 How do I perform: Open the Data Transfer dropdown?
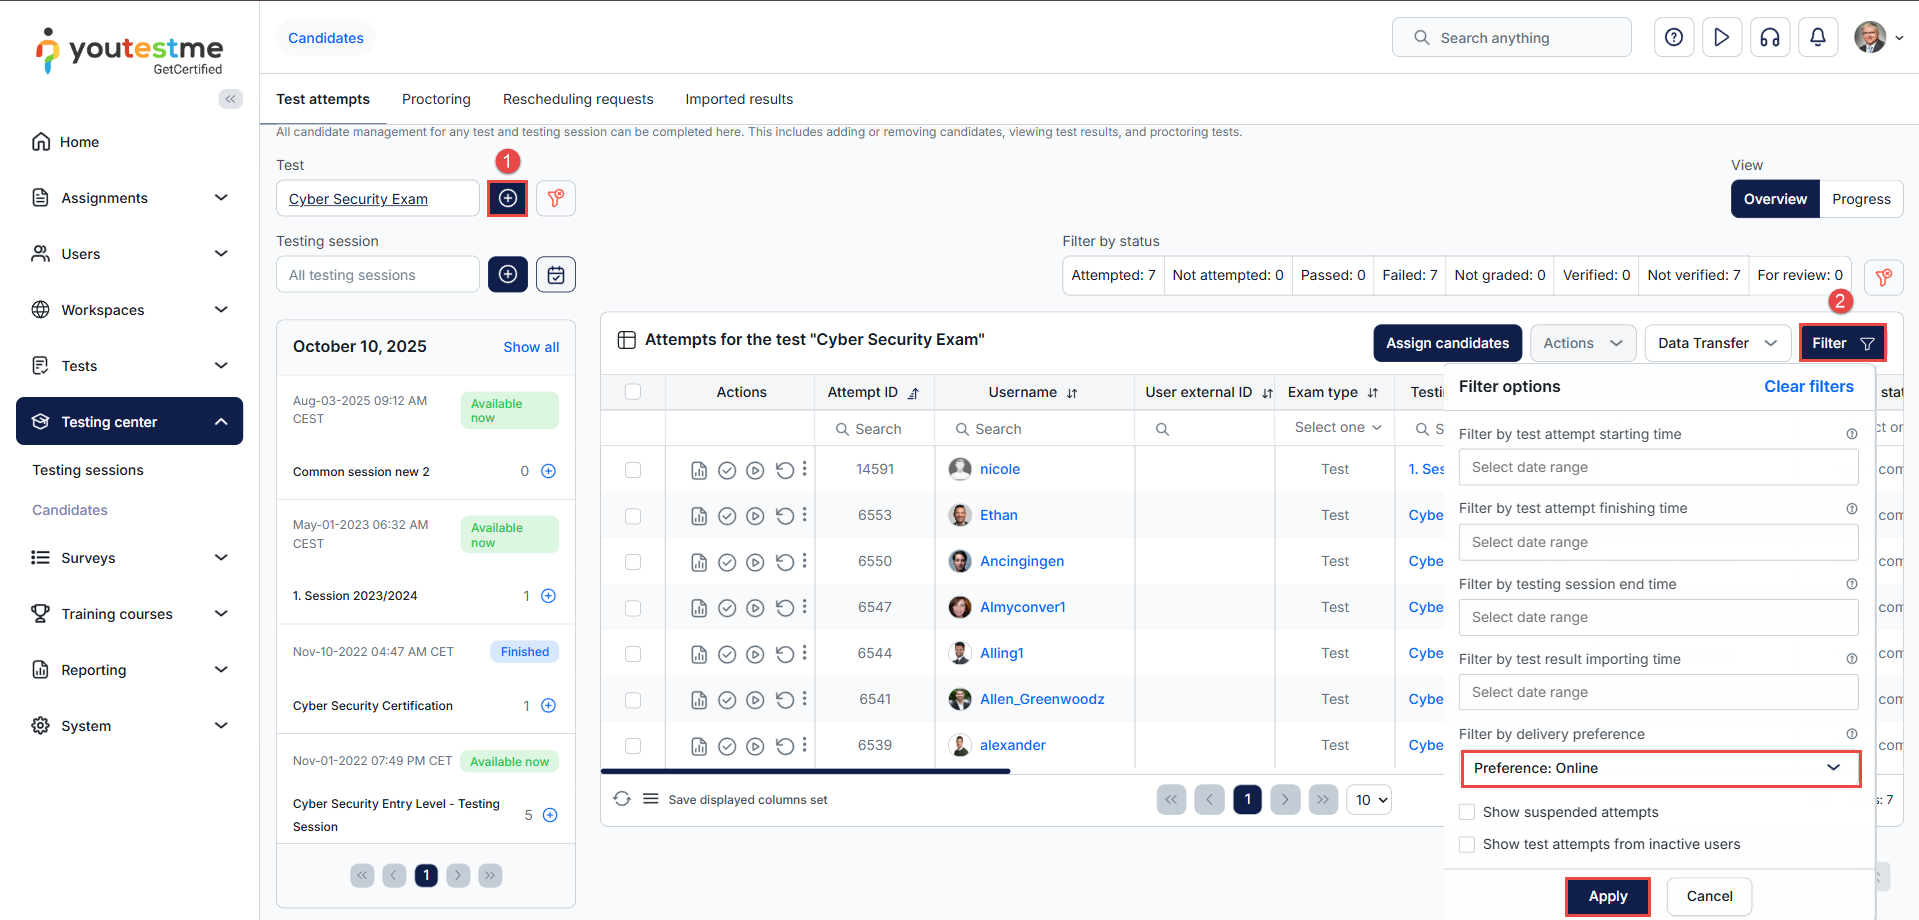coord(1716,343)
